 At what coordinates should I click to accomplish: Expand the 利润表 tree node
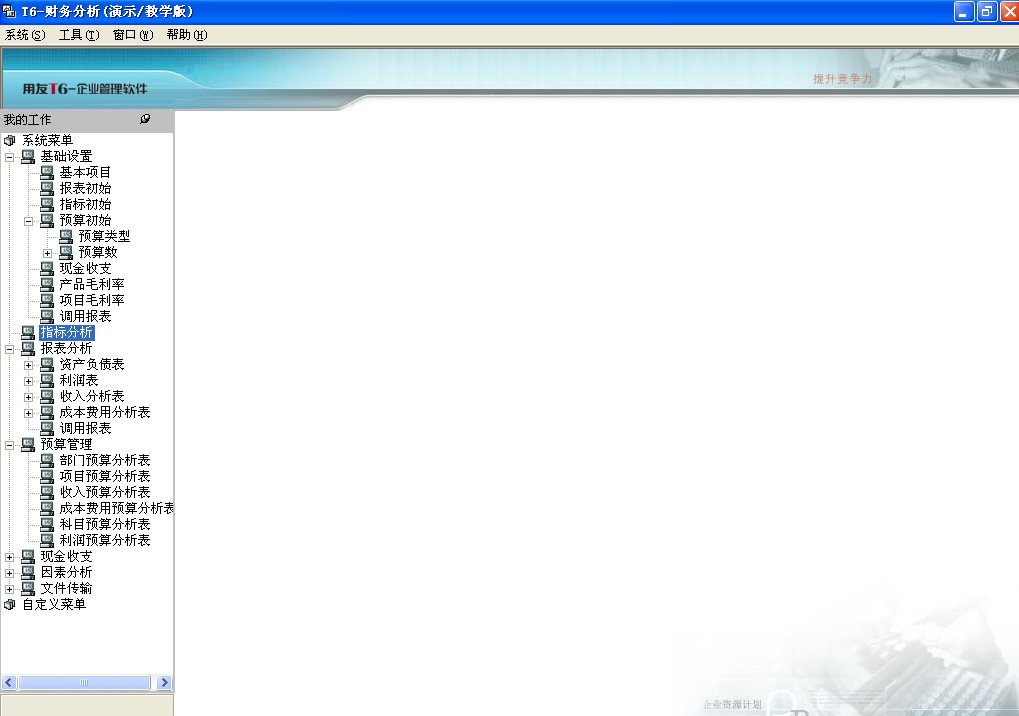tap(29, 381)
